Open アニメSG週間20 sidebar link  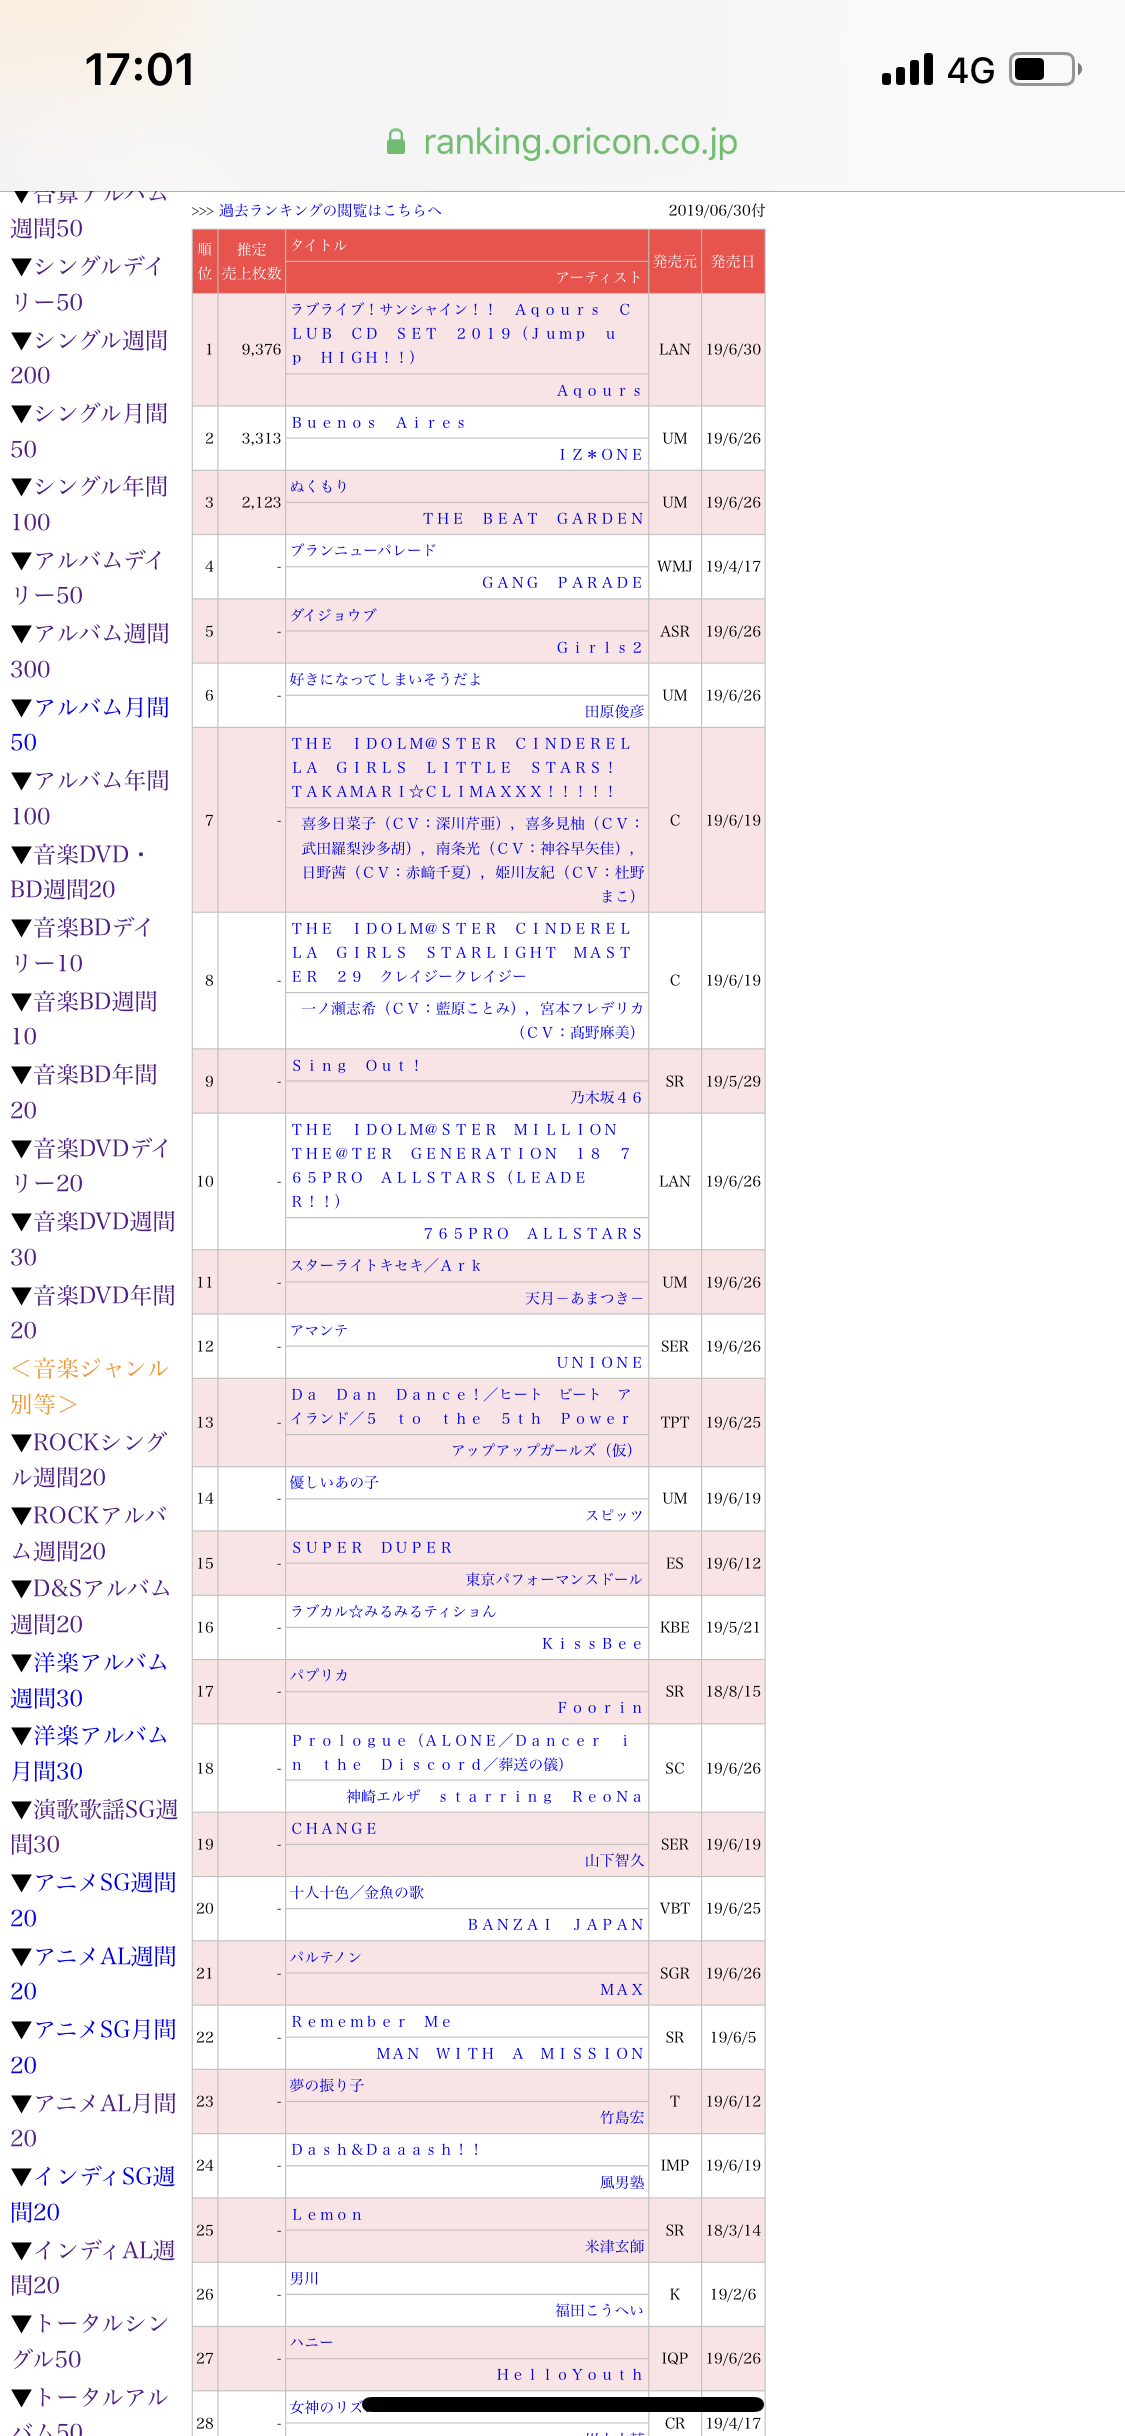[93, 1900]
